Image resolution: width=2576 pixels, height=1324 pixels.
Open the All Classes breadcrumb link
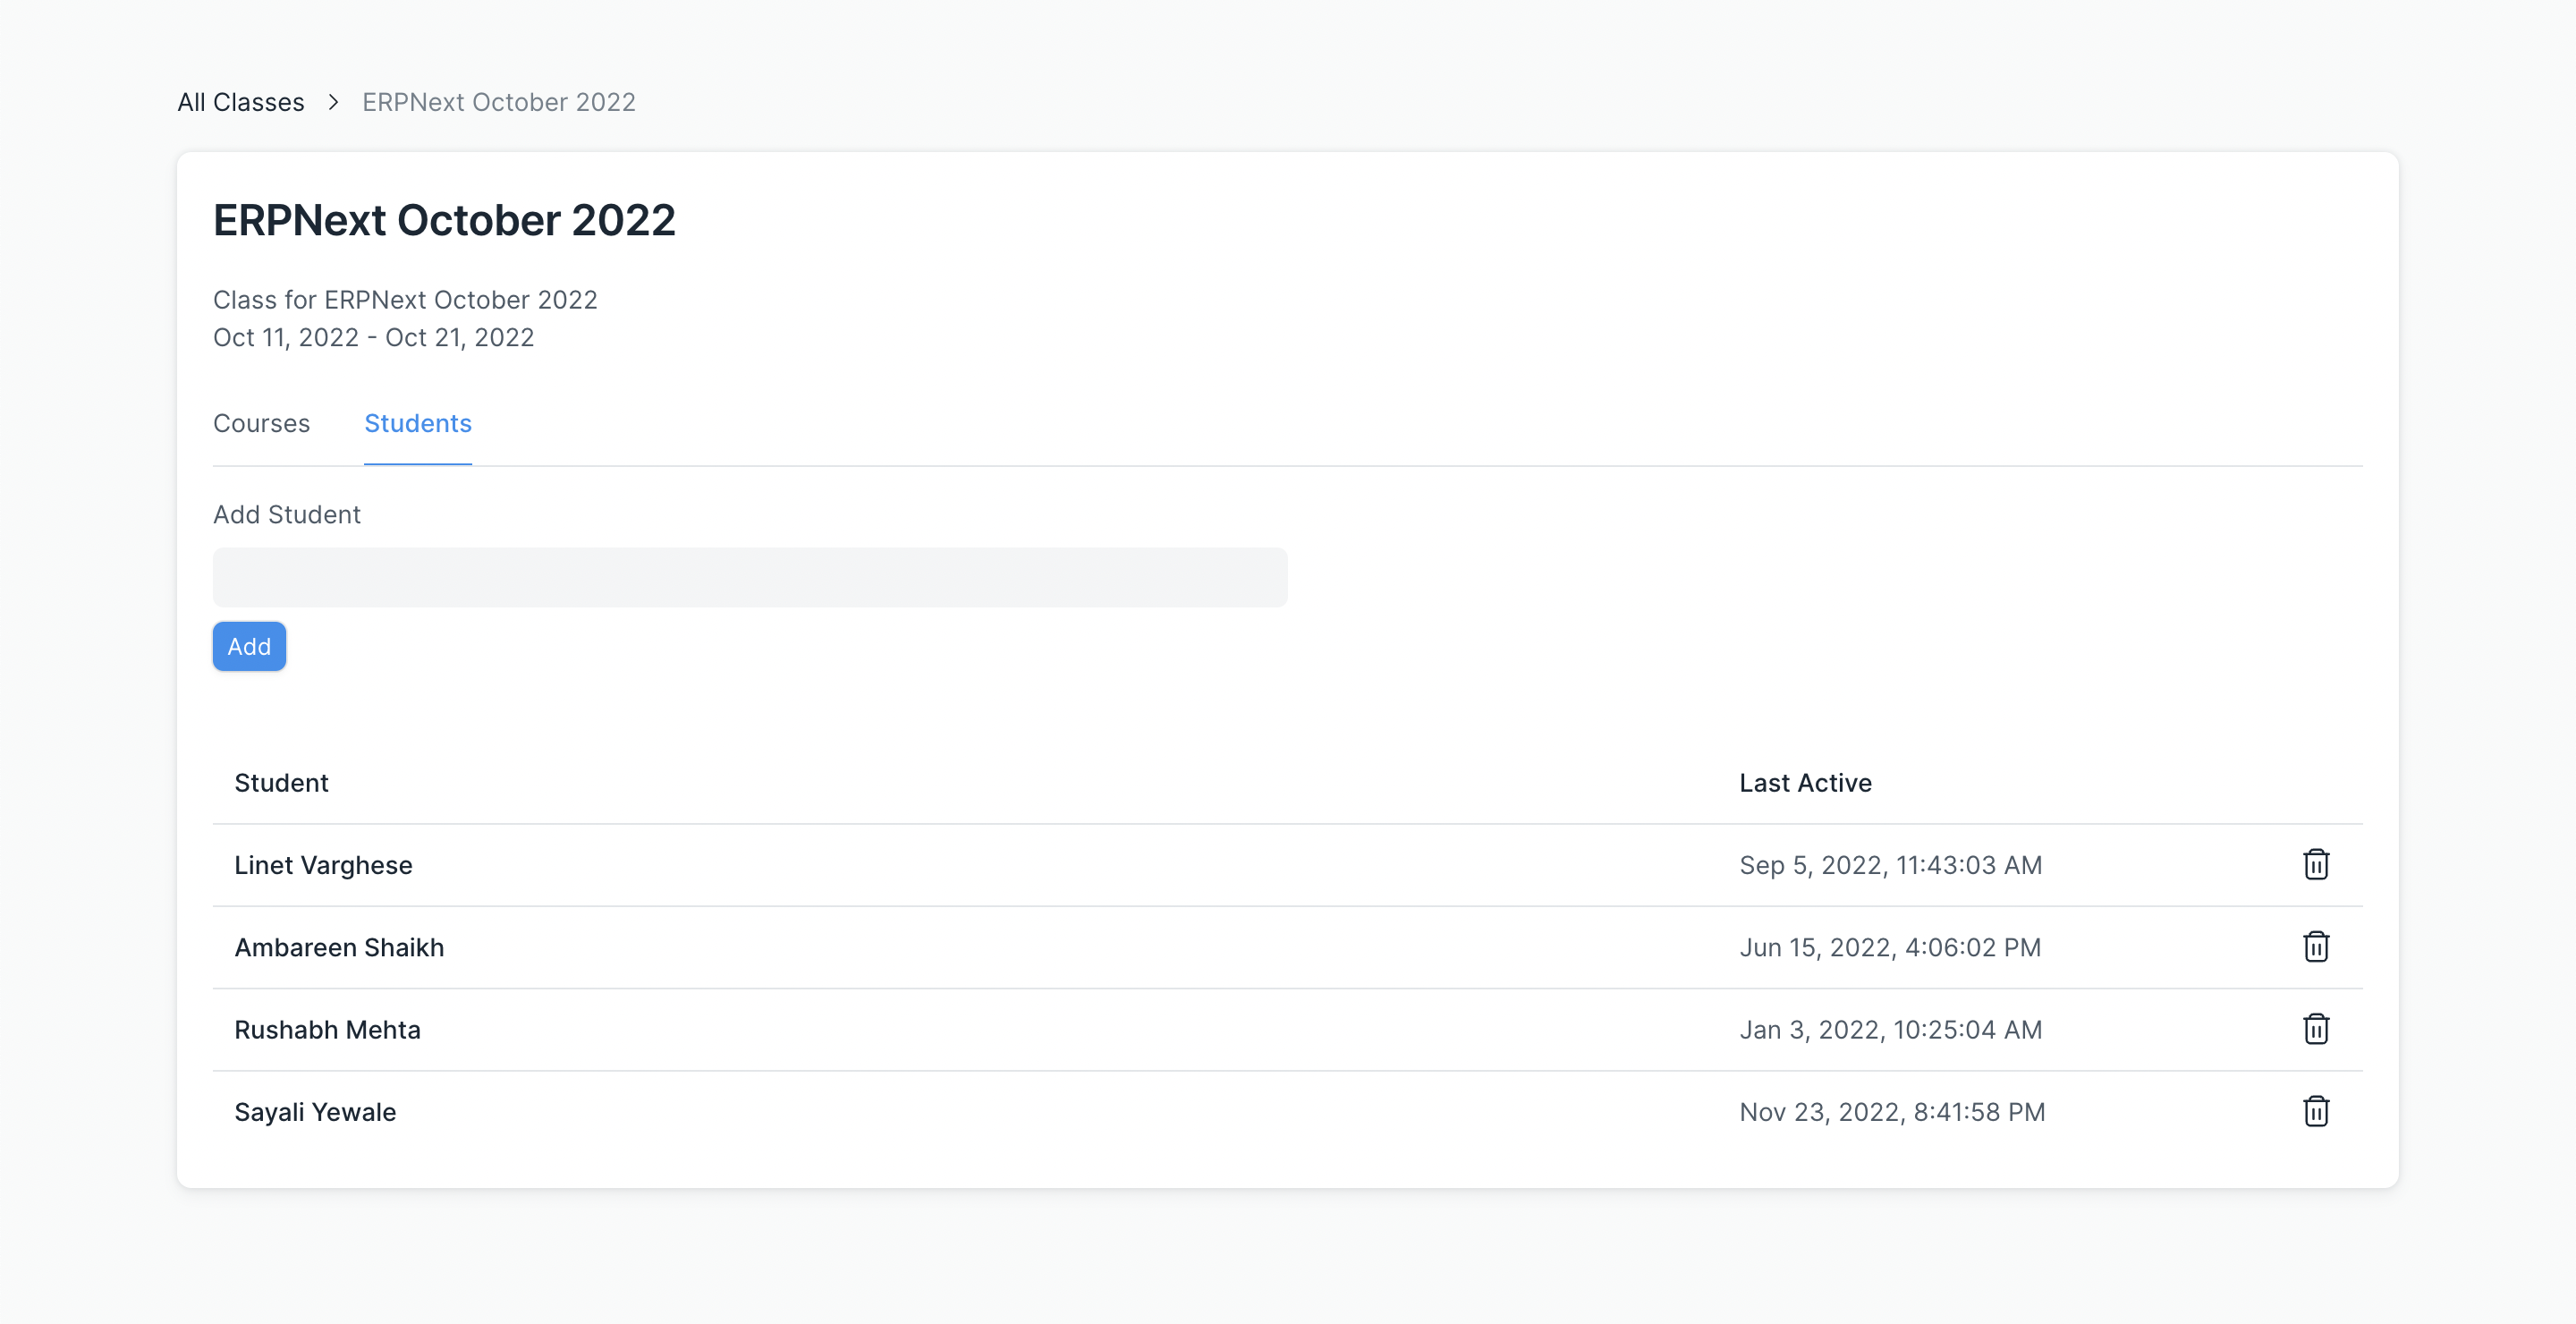point(240,101)
